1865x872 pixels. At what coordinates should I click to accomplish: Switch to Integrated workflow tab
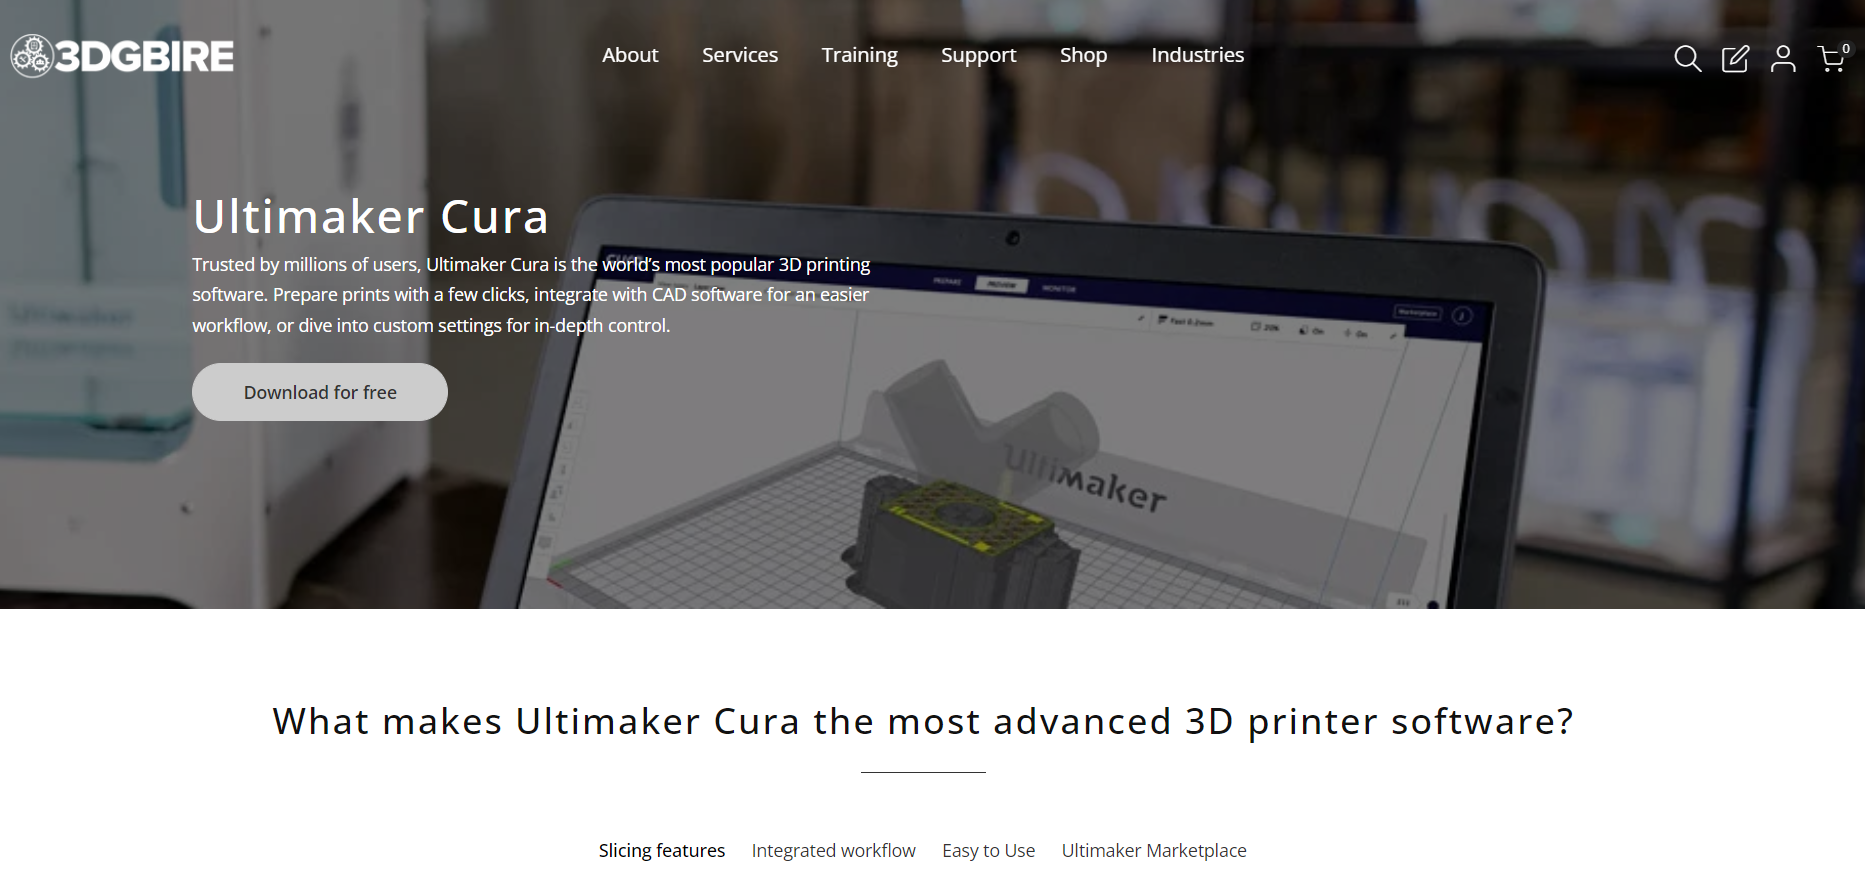pos(833,850)
